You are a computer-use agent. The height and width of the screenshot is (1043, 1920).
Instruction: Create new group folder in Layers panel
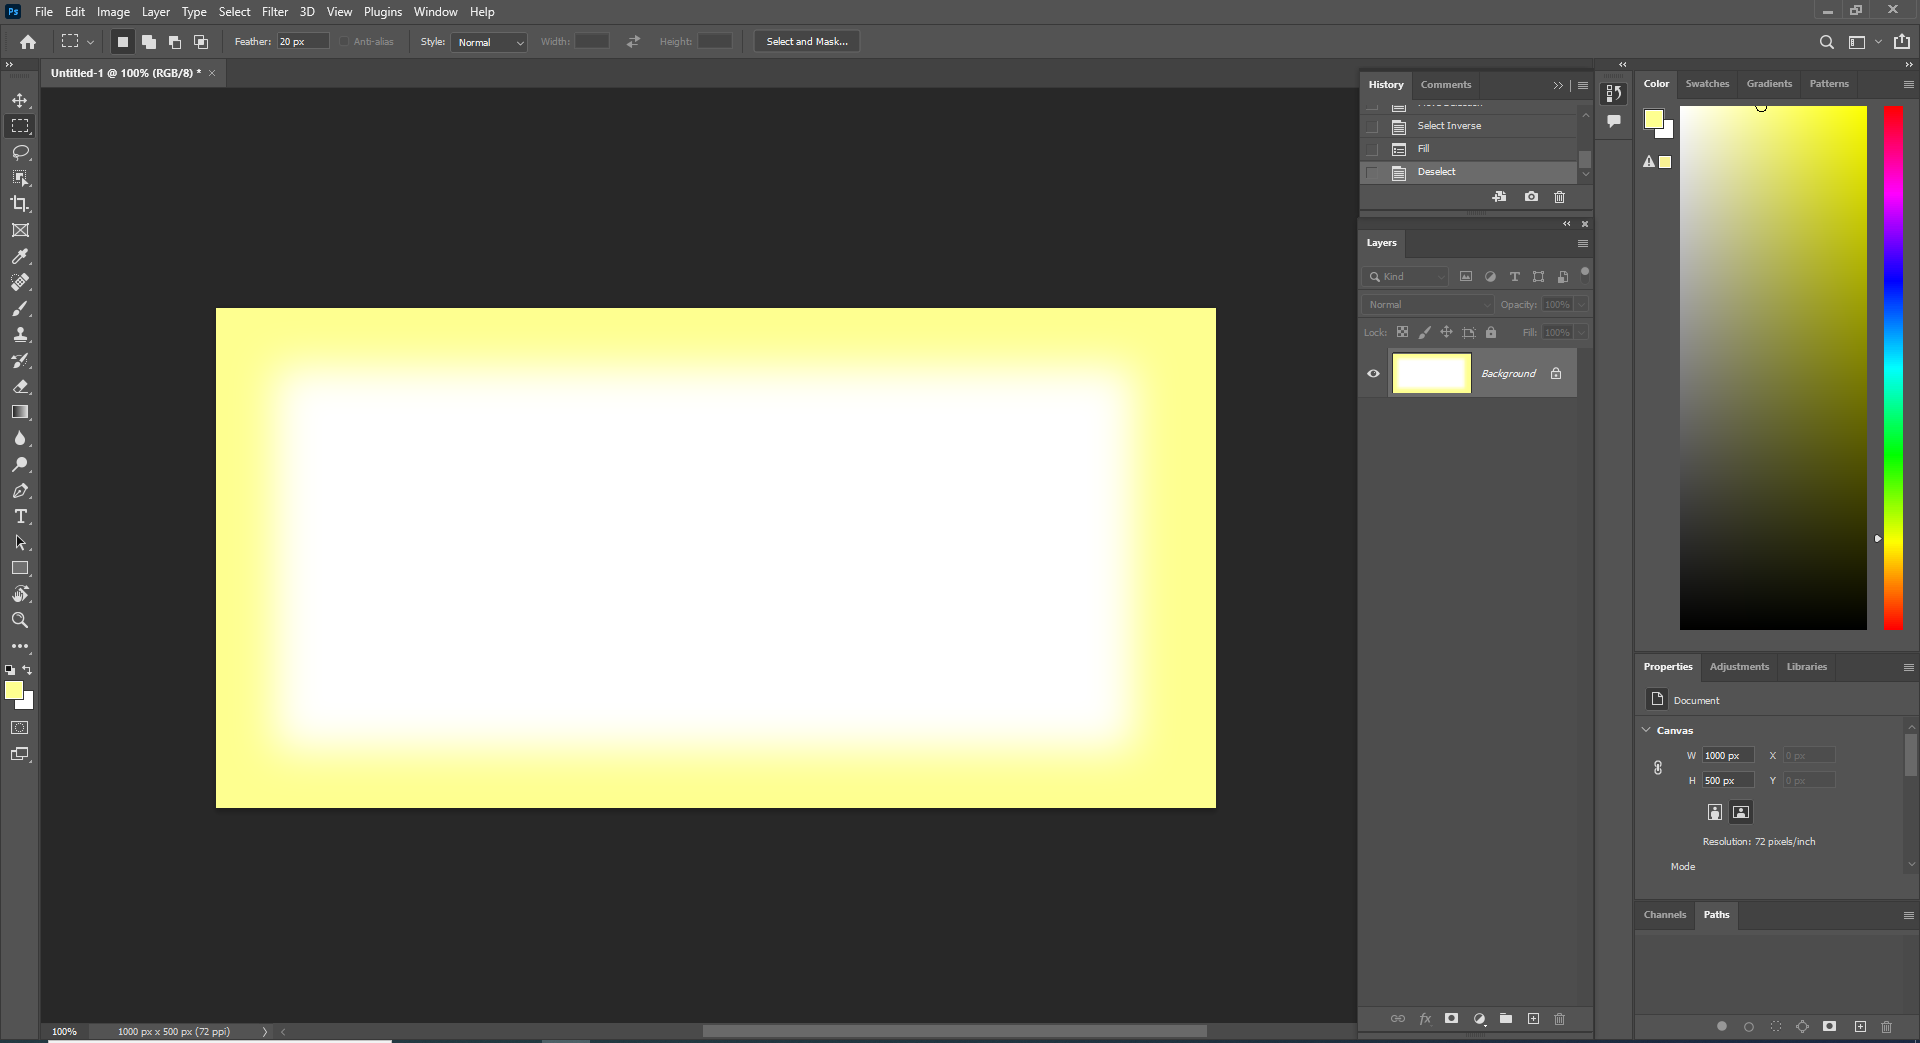(x=1506, y=1019)
